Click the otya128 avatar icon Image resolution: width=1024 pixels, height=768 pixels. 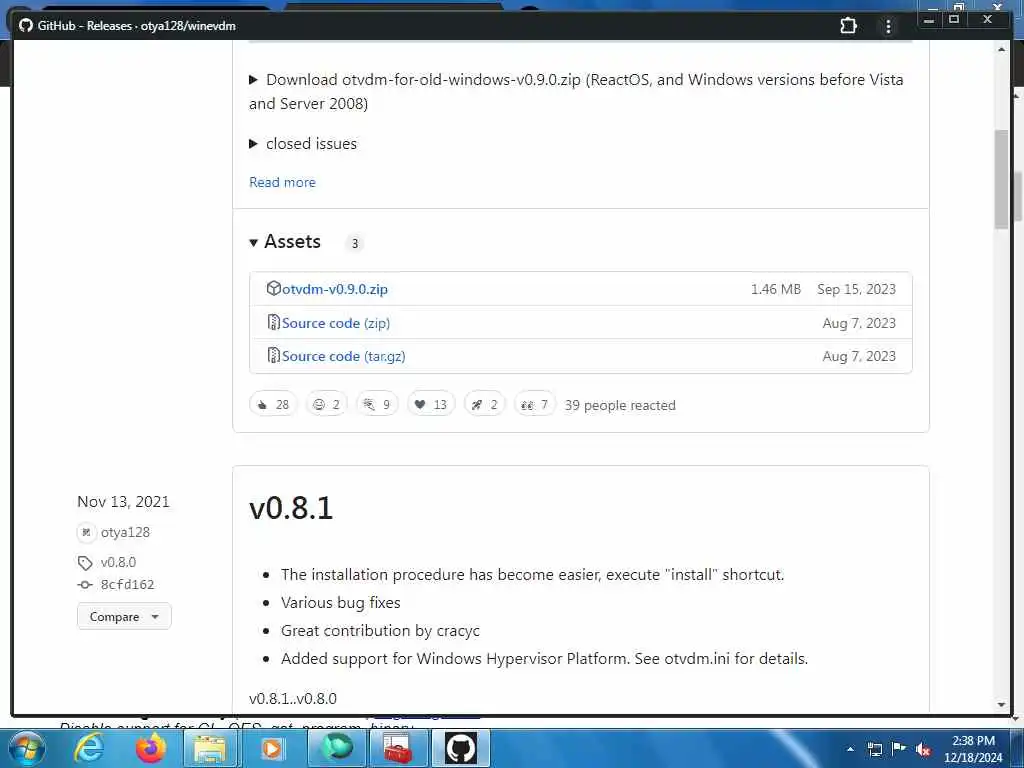[86, 533]
